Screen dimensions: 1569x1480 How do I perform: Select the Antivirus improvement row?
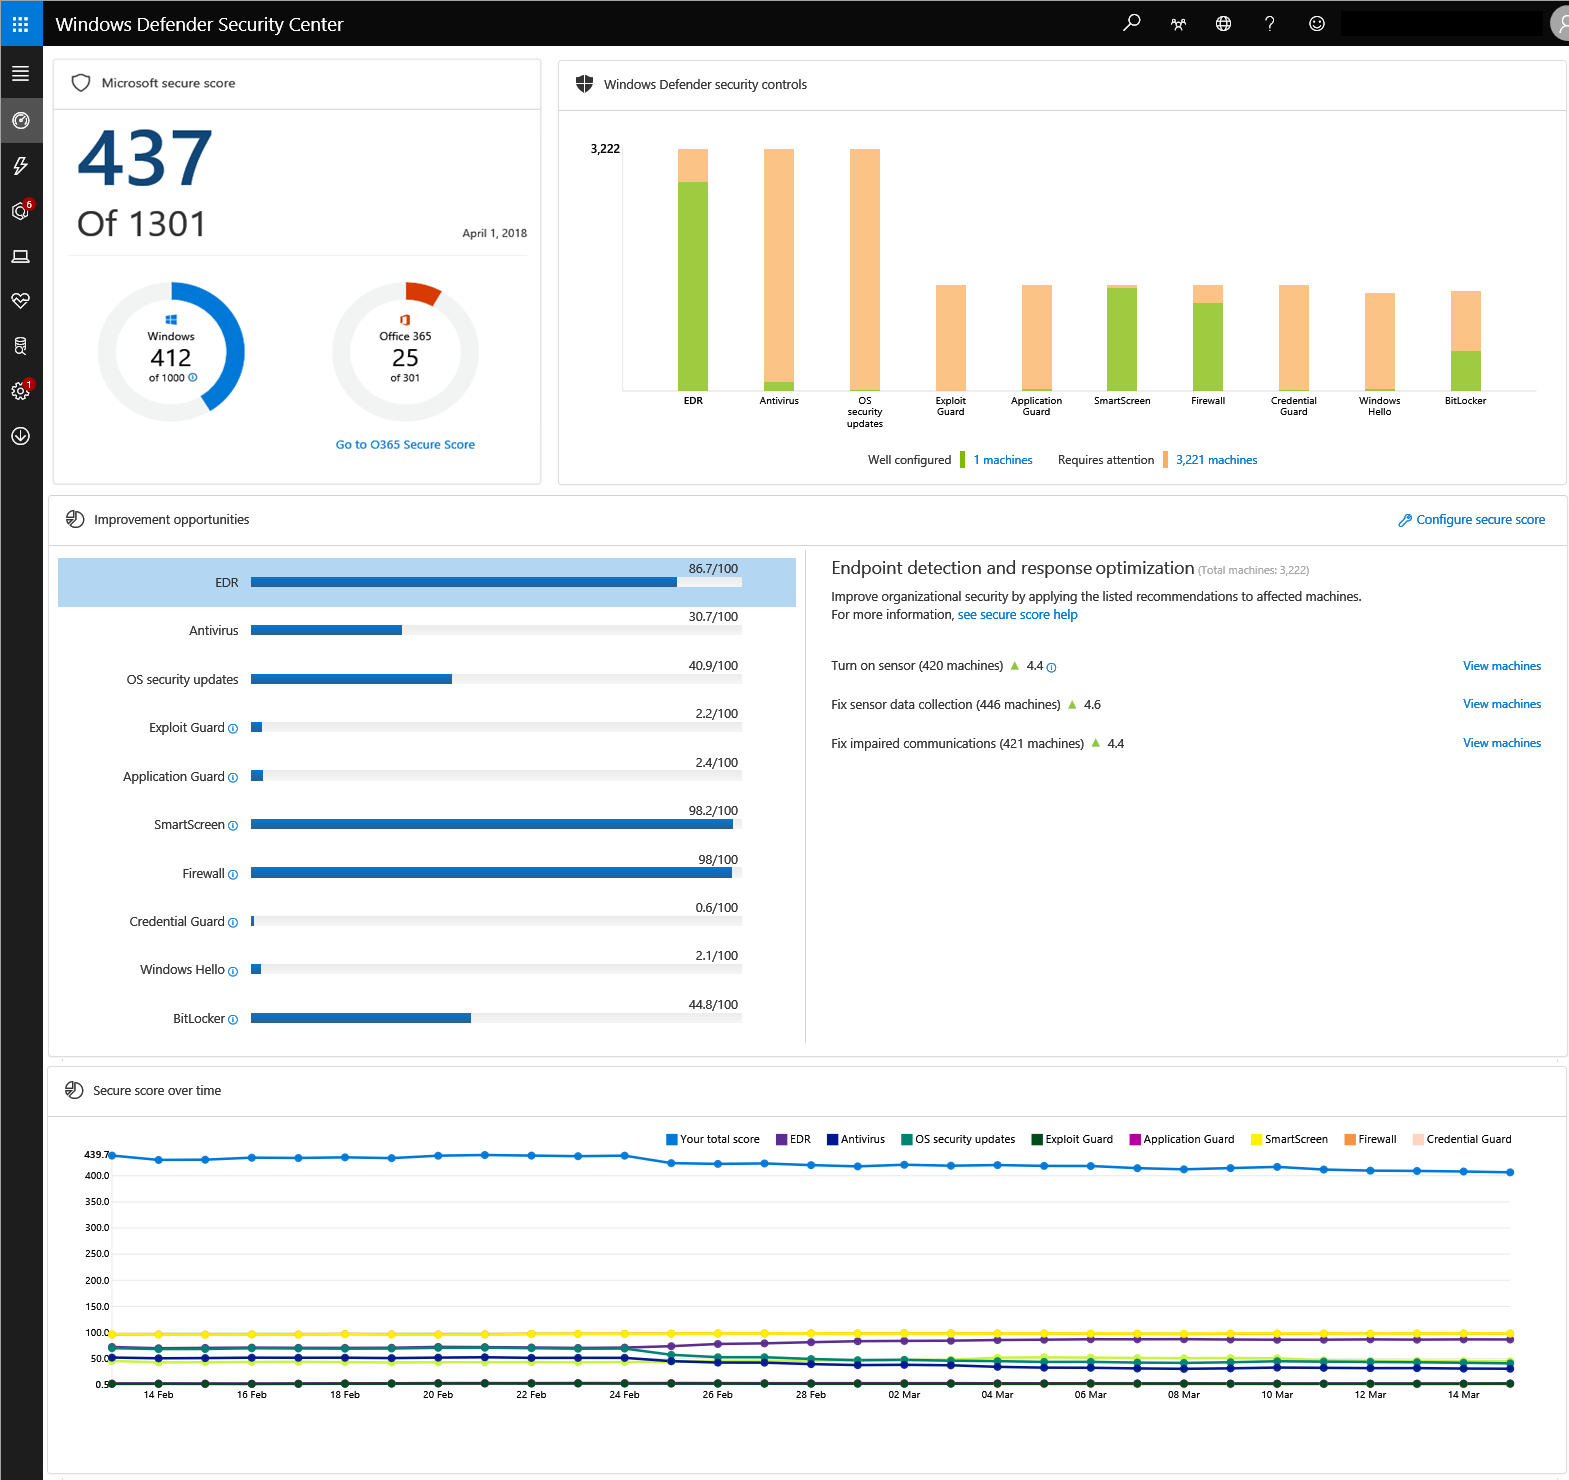pyautogui.click(x=427, y=630)
